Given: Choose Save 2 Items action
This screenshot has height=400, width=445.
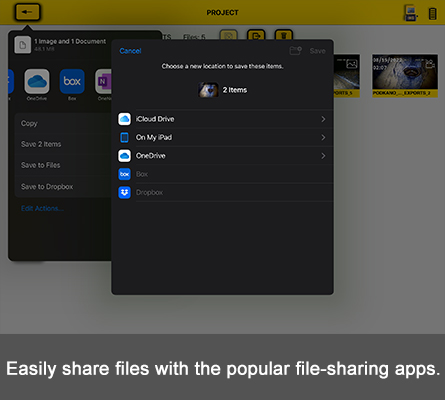Looking at the screenshot, I should click(63, 144).
